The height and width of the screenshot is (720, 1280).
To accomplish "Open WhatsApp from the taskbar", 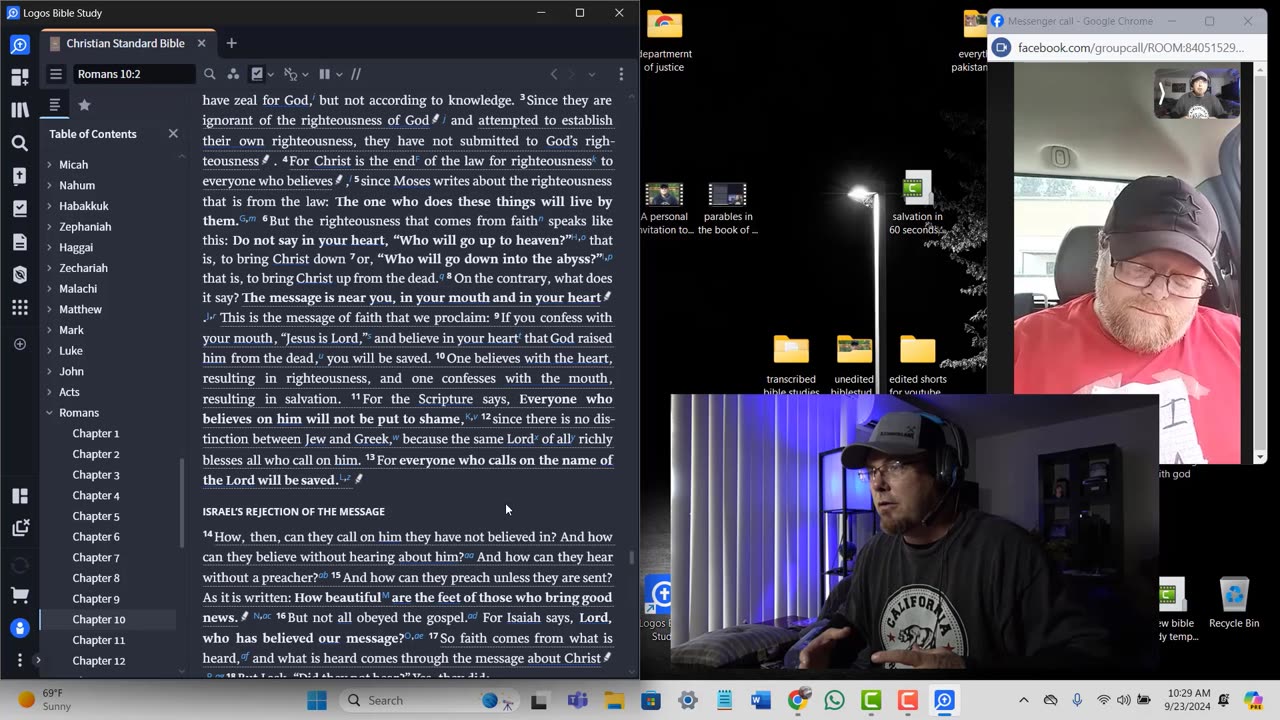I will 834,700.
